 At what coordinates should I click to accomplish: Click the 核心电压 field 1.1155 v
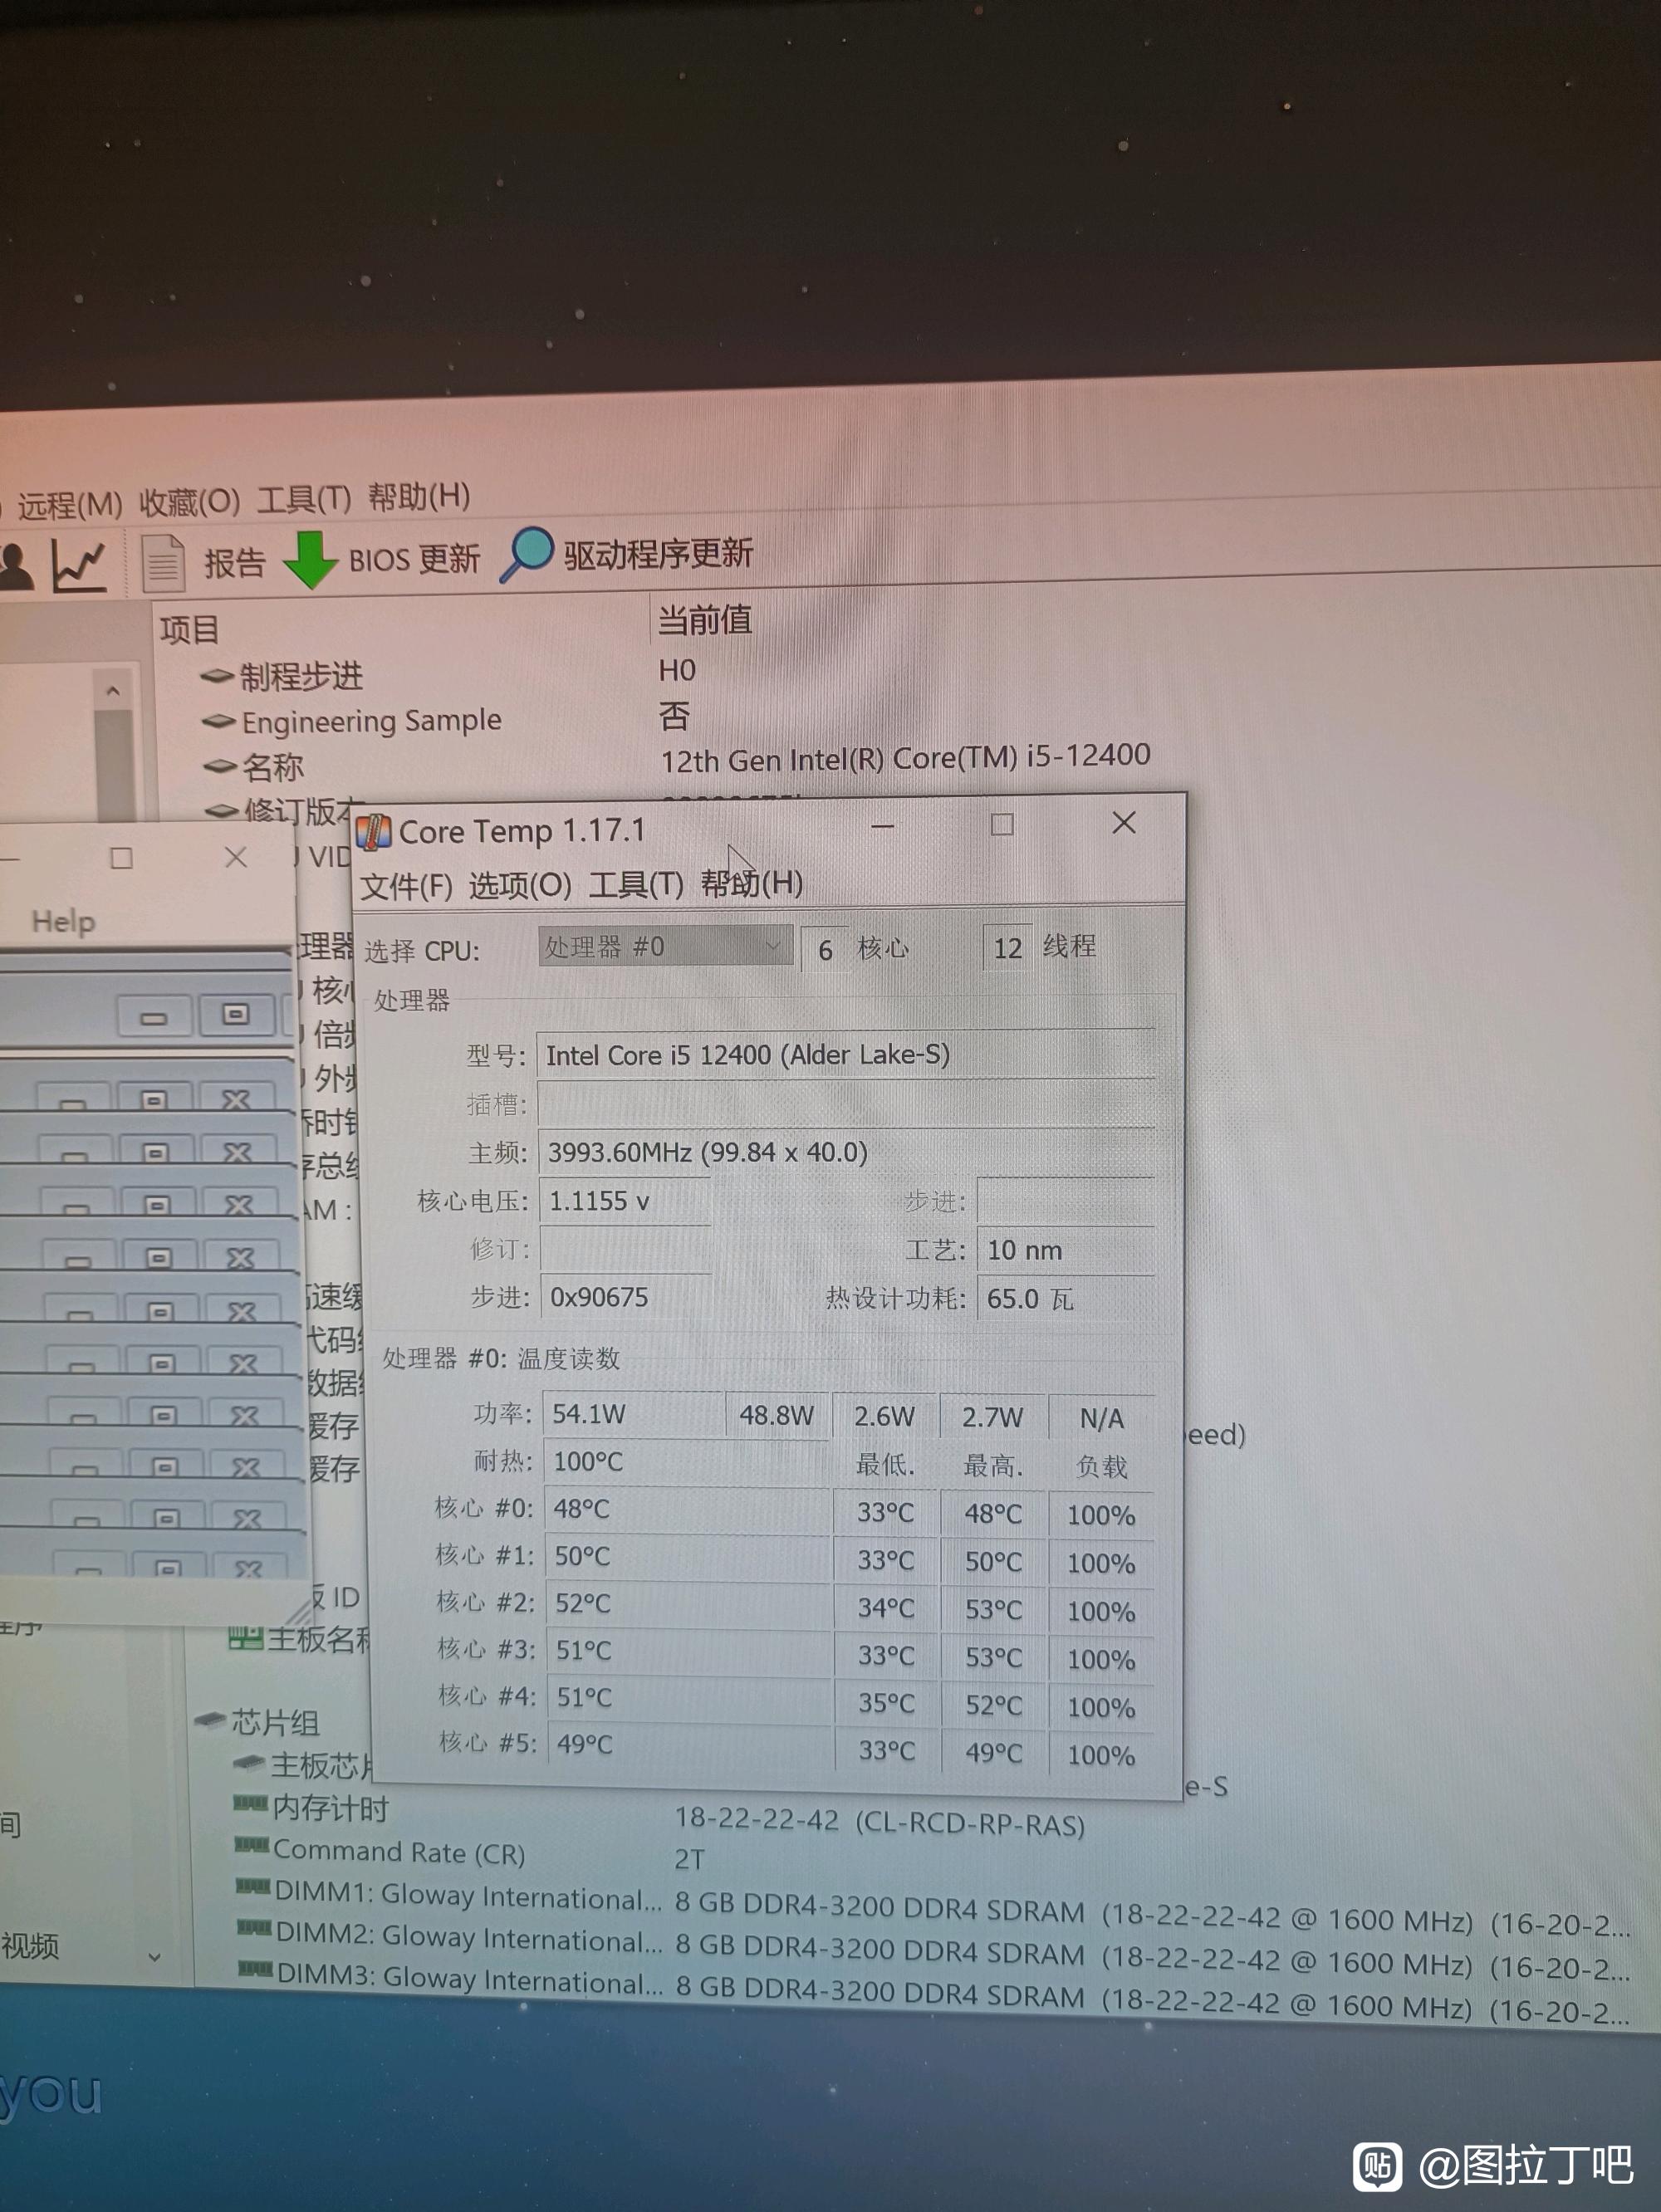coord(625,1201)
